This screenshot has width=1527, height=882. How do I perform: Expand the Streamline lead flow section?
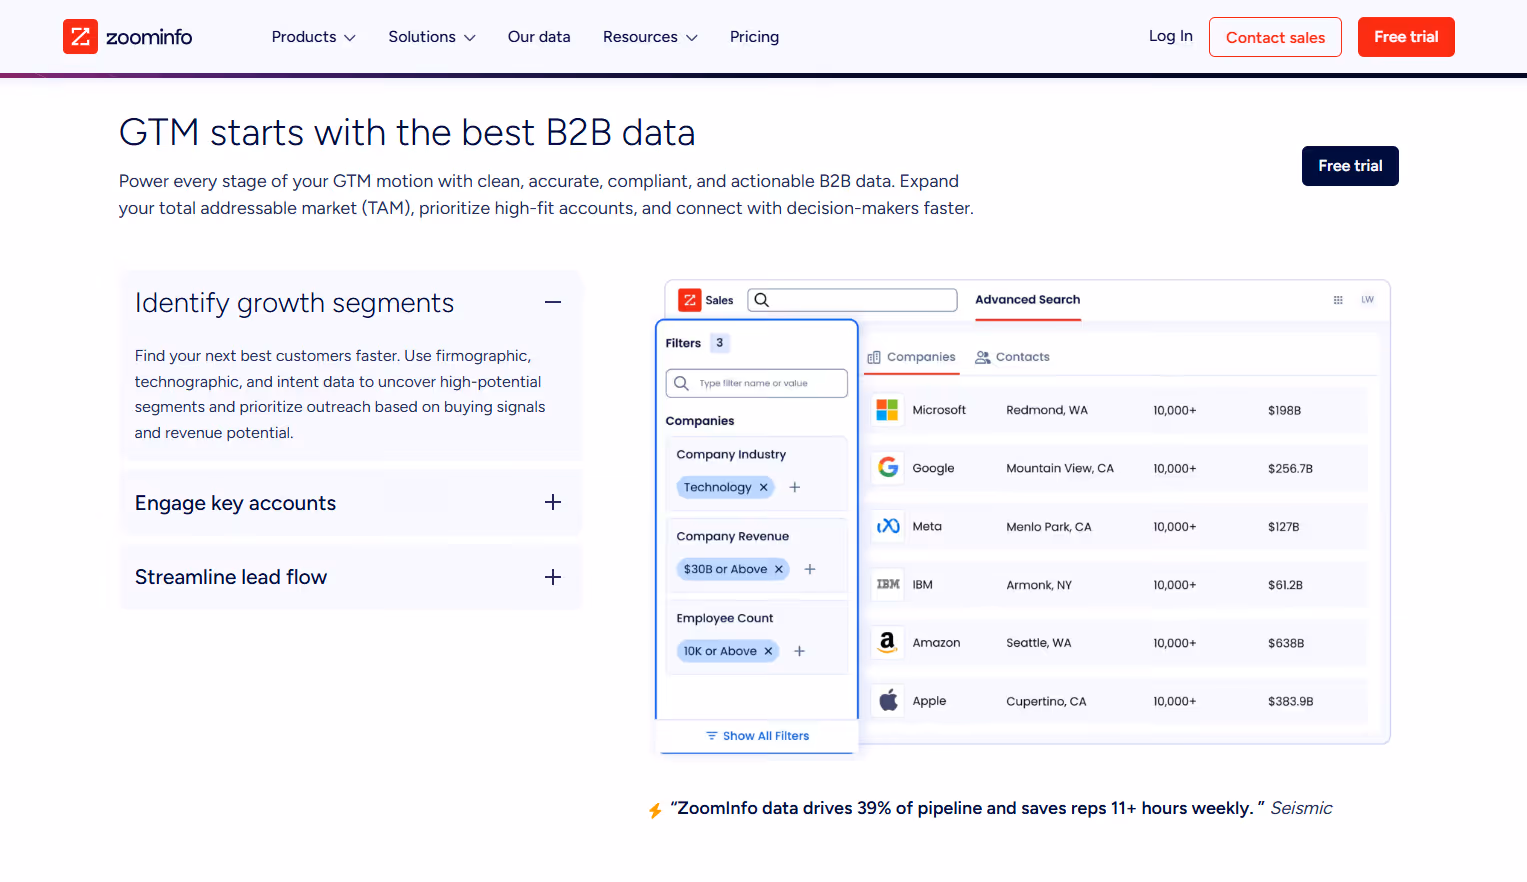(x=553, y=577)
